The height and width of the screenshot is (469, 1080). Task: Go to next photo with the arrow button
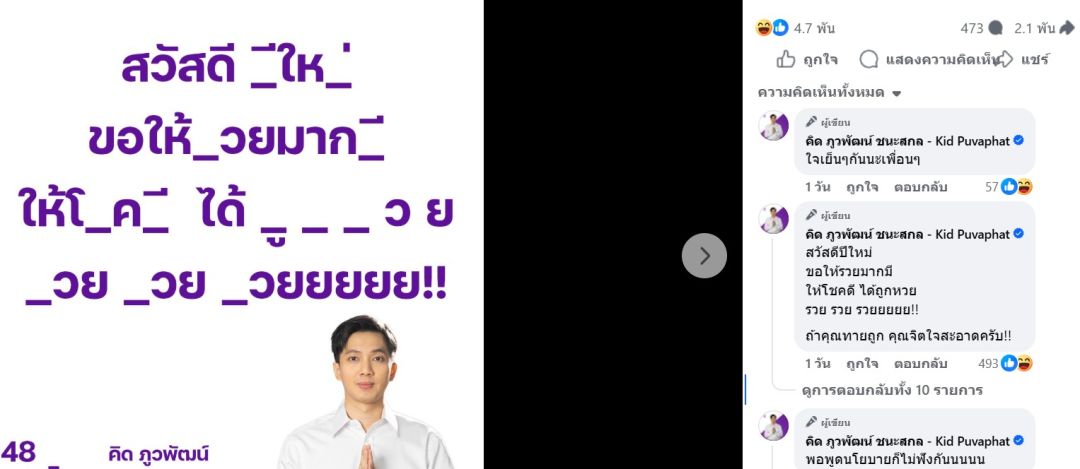(x=704, y=256)
